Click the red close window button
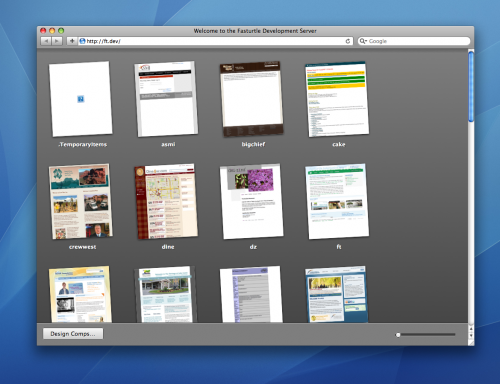This screenshot has width=500, height=384. pyautogui.click(x=43, y=31)
